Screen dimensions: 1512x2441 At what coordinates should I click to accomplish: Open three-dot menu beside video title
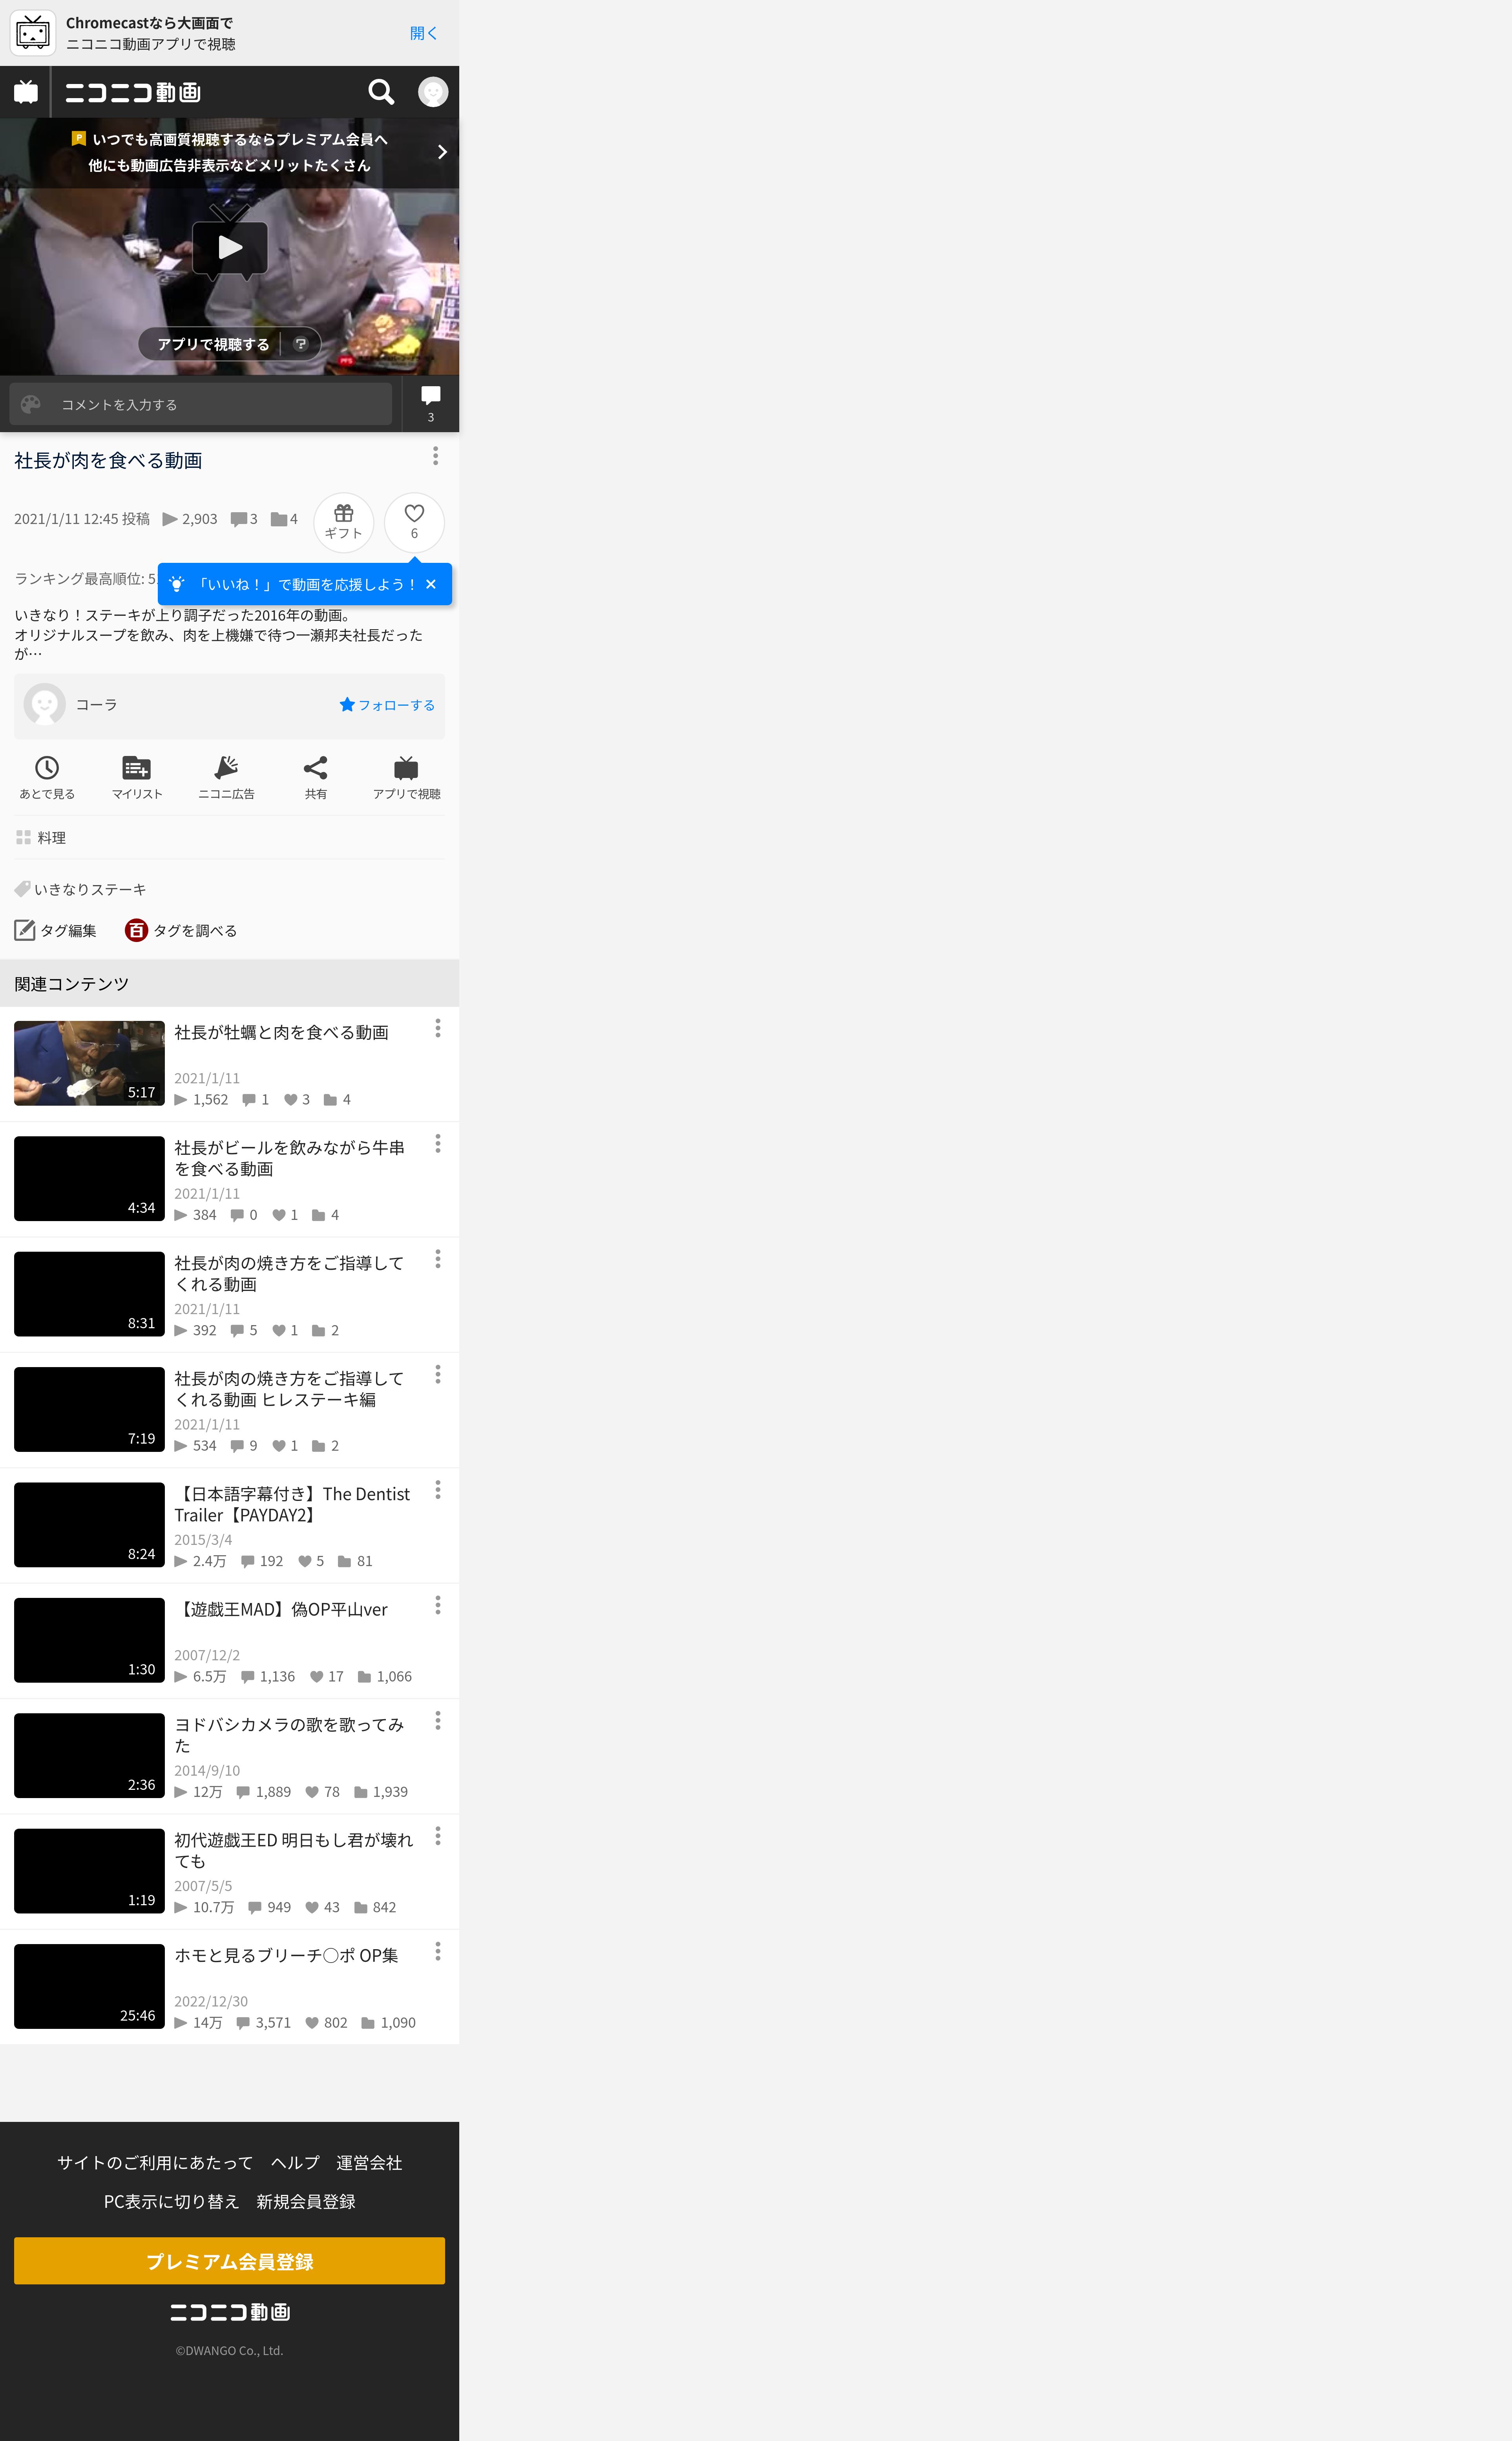coord(435,456)
